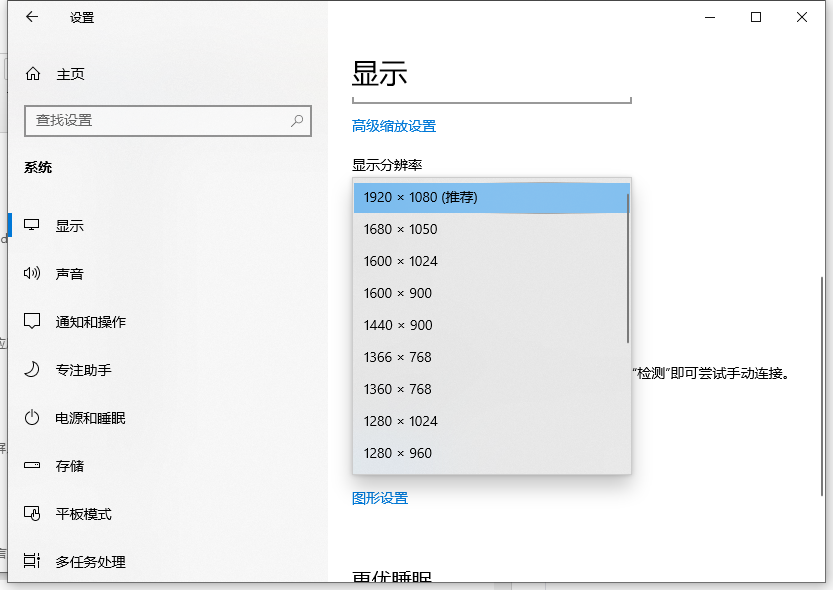Open the Multitasking (多任务处理) settings page

[90, 562]
